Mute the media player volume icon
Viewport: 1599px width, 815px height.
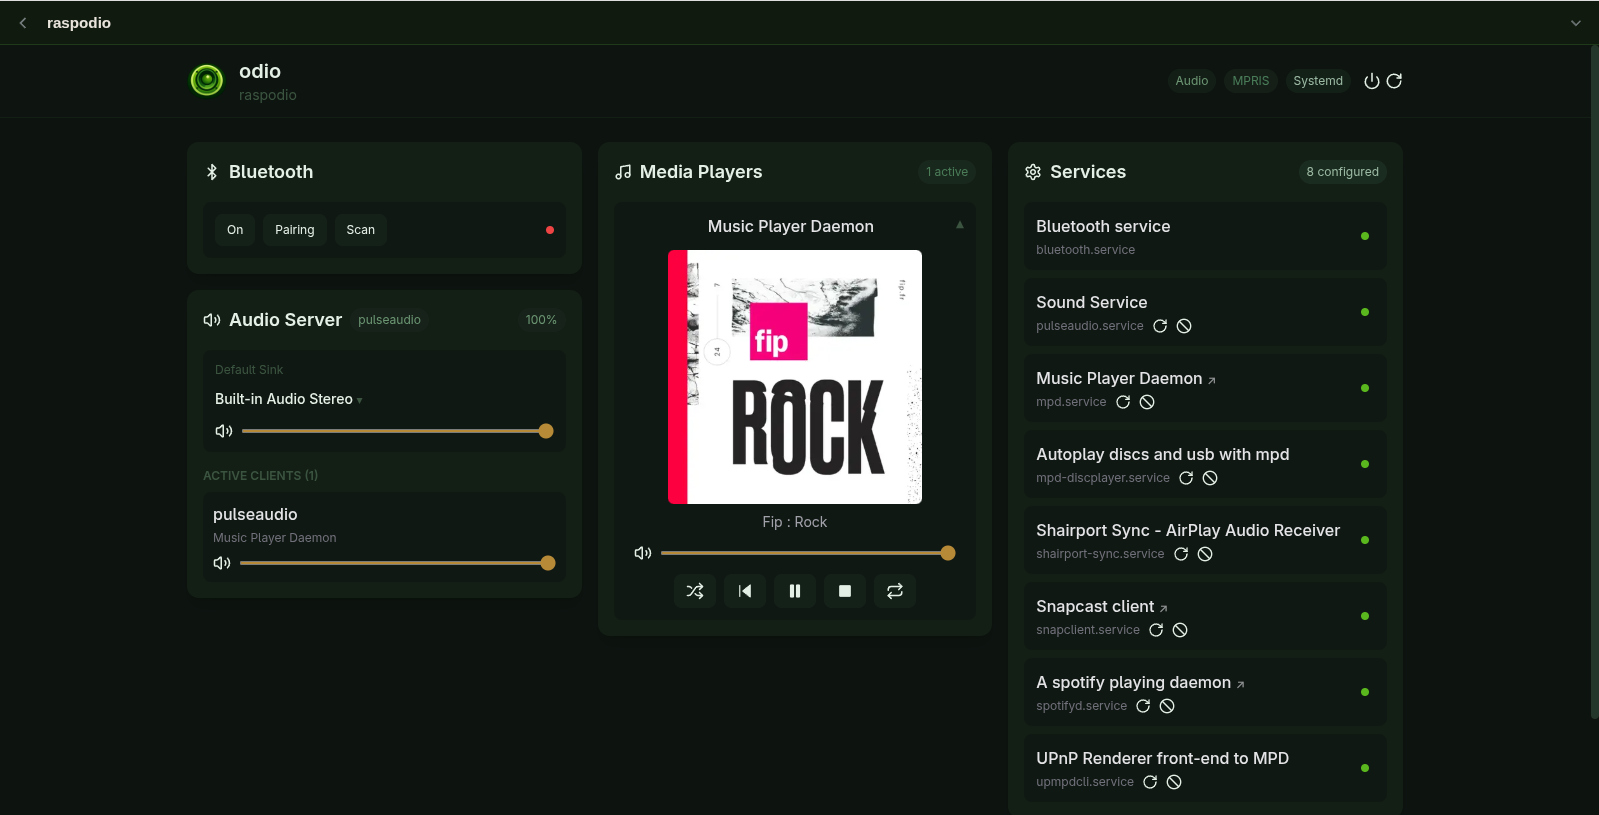643,553
